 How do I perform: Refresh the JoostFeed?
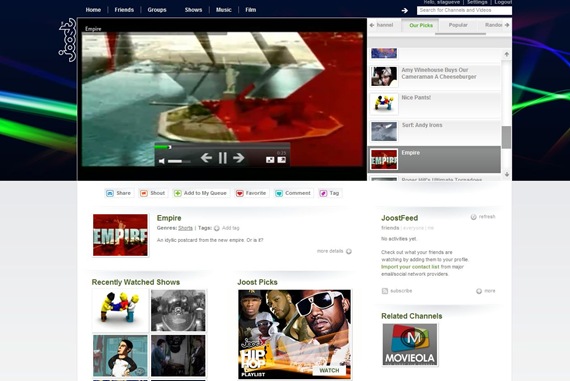[483, 217]
